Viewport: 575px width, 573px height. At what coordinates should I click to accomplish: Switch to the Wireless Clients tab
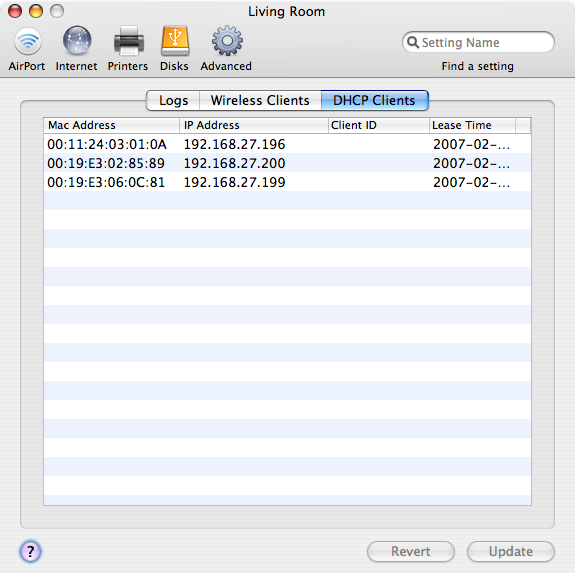260,100
